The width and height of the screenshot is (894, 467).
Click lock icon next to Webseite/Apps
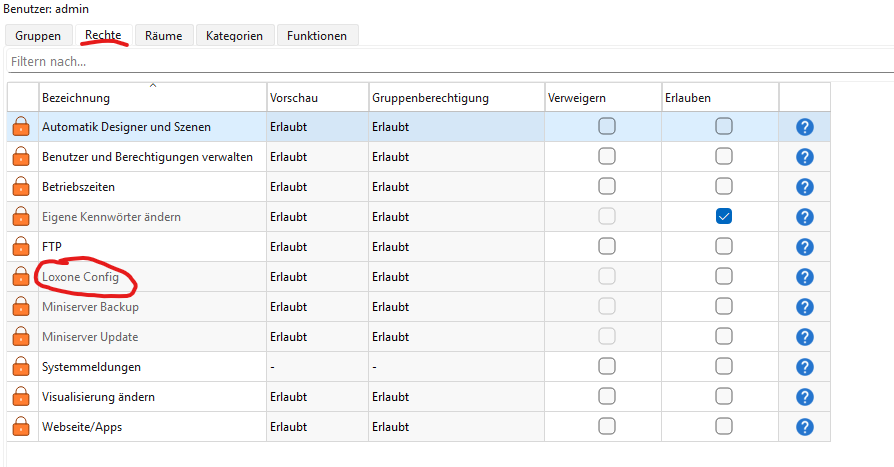[x=21, y=427]
